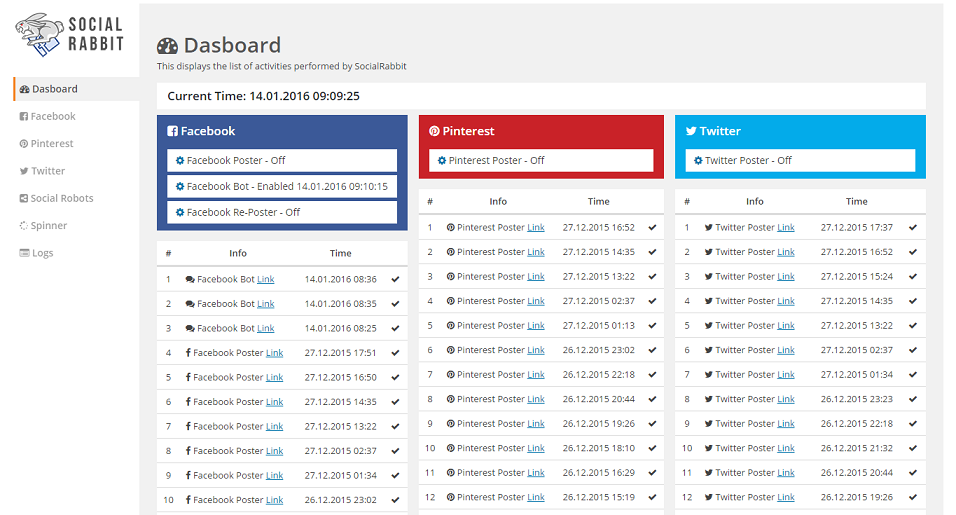
Task: Click the Pinterest icon in the red panel header
Action: coord(434,131)
